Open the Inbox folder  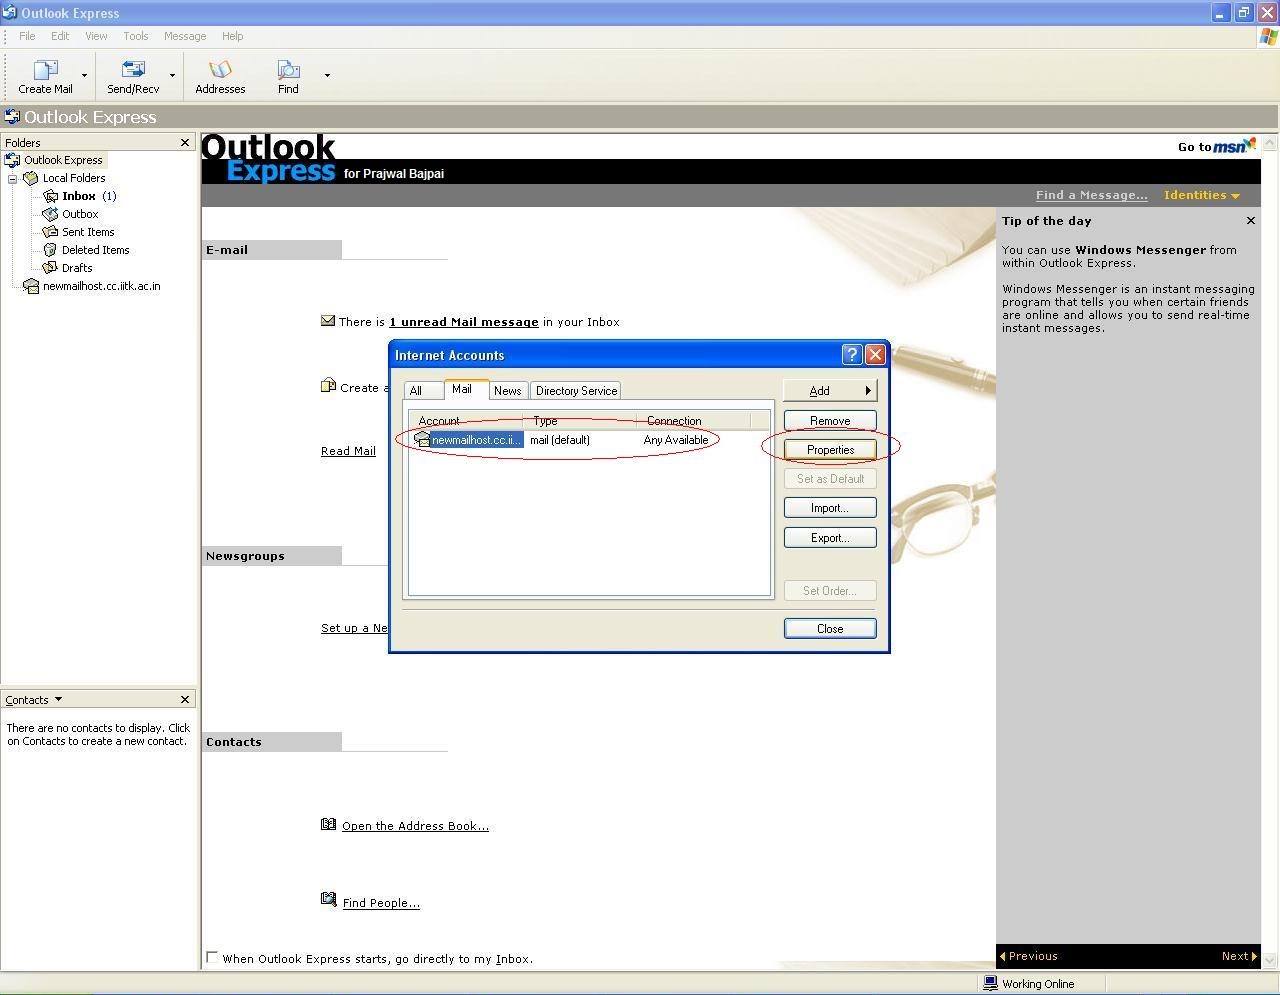point(79,196)
